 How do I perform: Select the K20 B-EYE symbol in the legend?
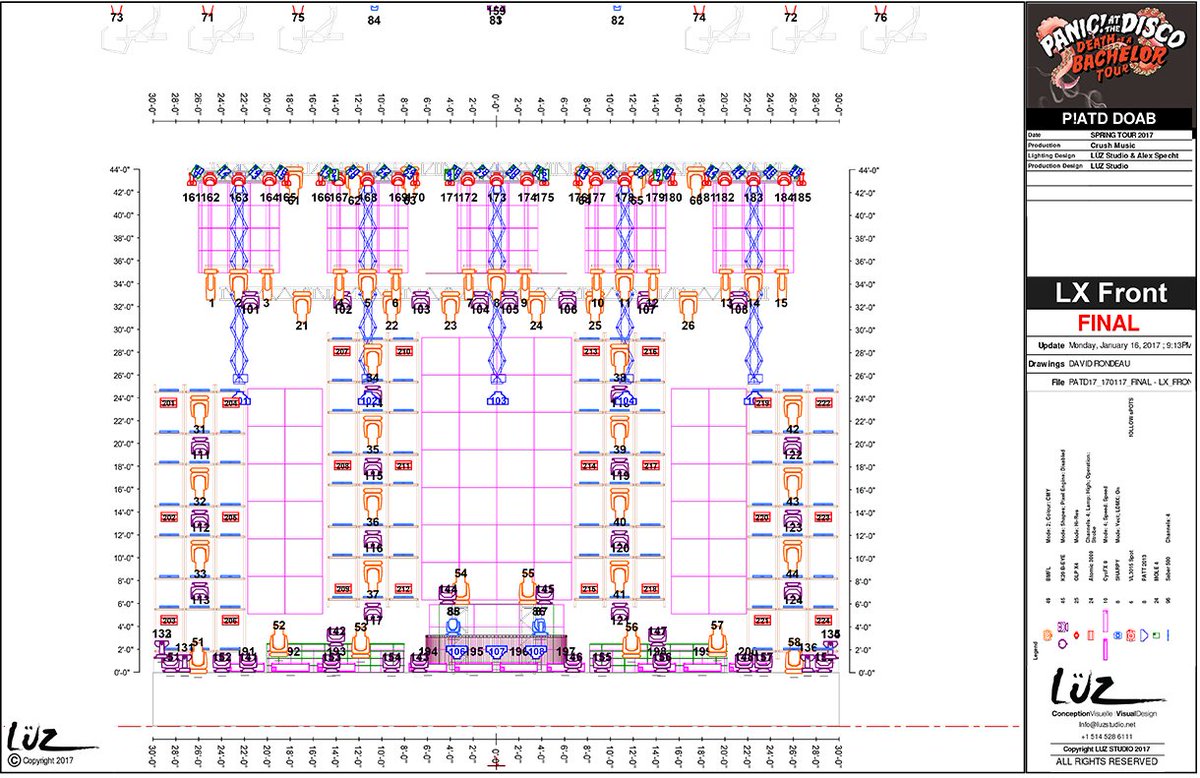click(x=1063, y=627)
